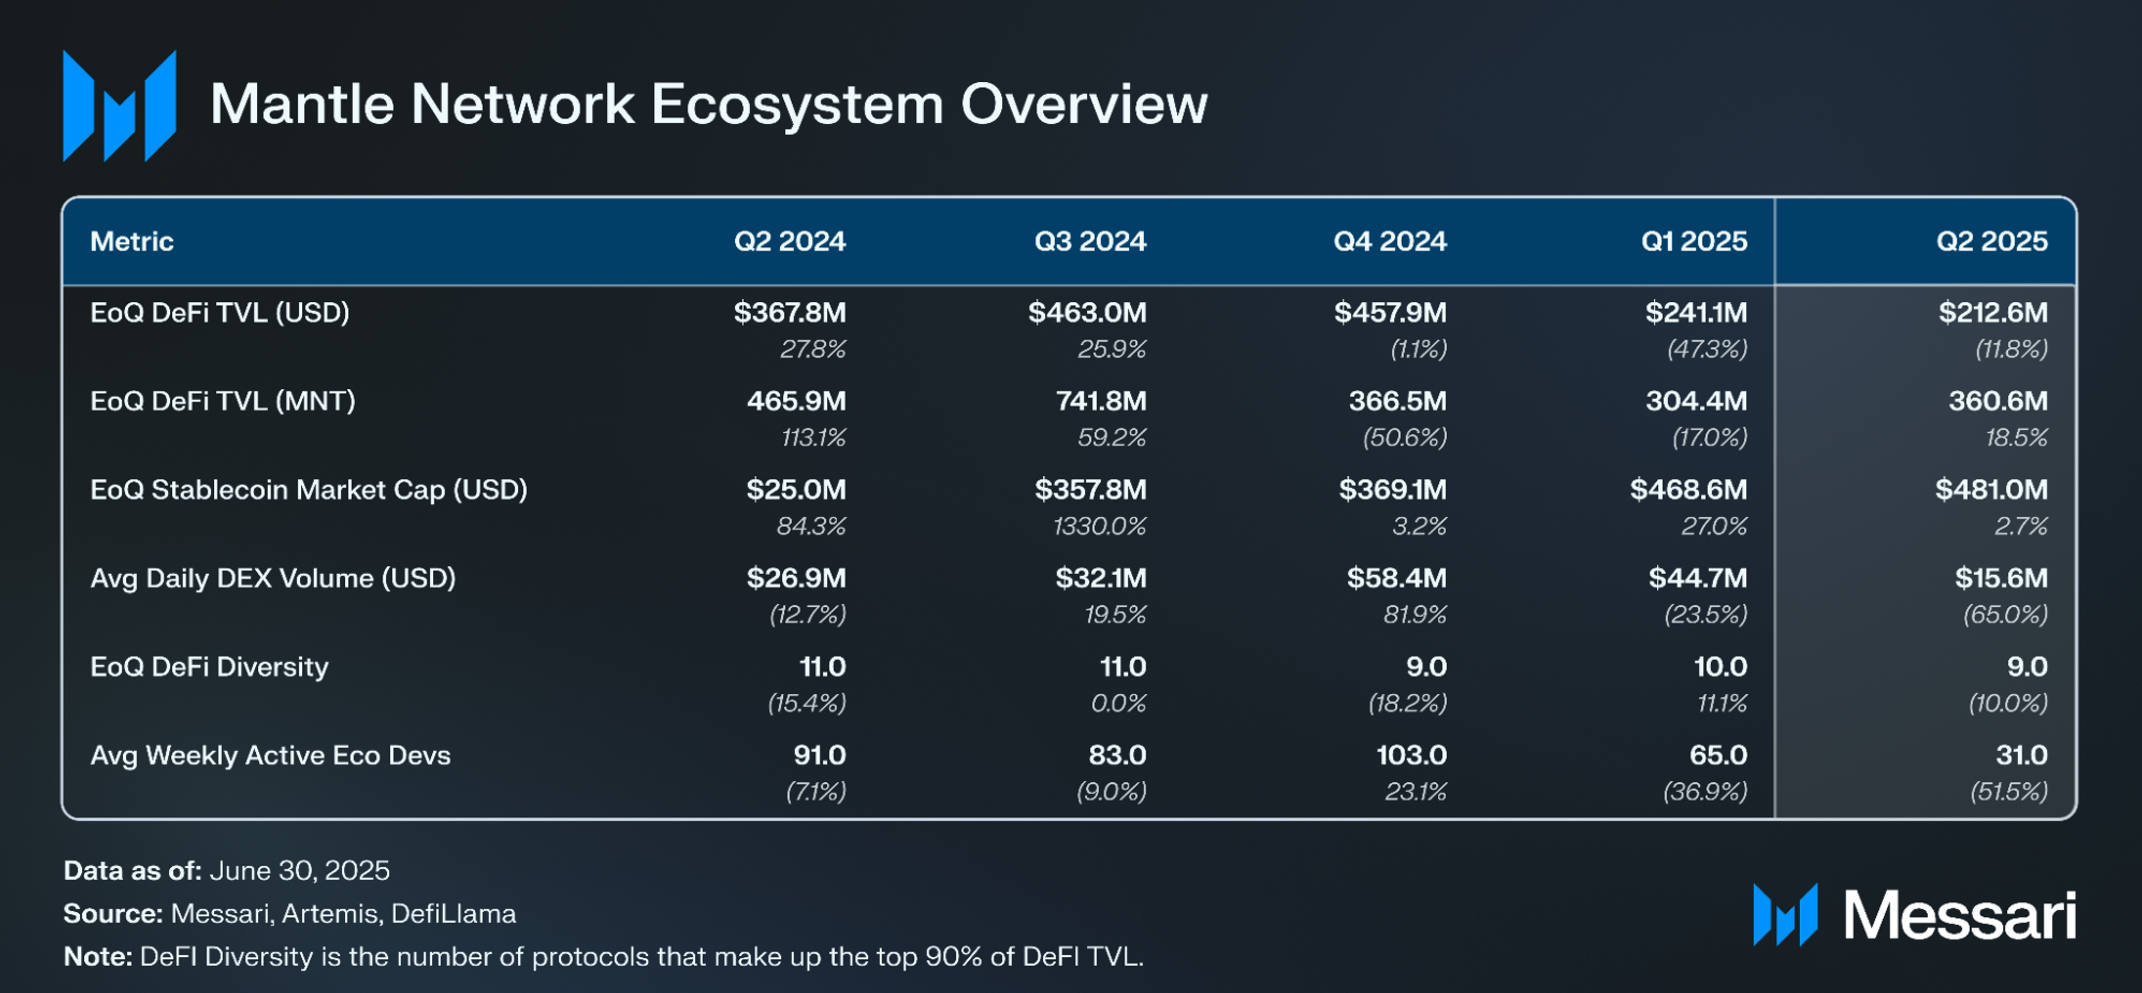
Task: Click the 304.4M value
Action: click(x=1697, y=402)
